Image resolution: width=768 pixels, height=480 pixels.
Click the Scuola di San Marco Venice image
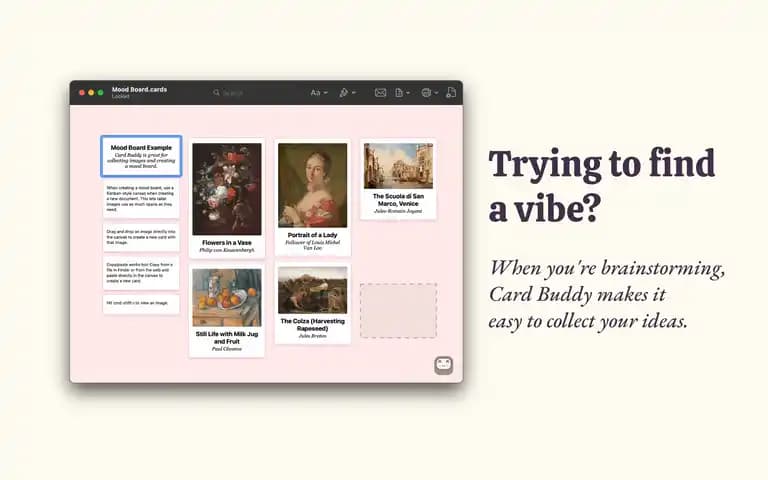398,166
